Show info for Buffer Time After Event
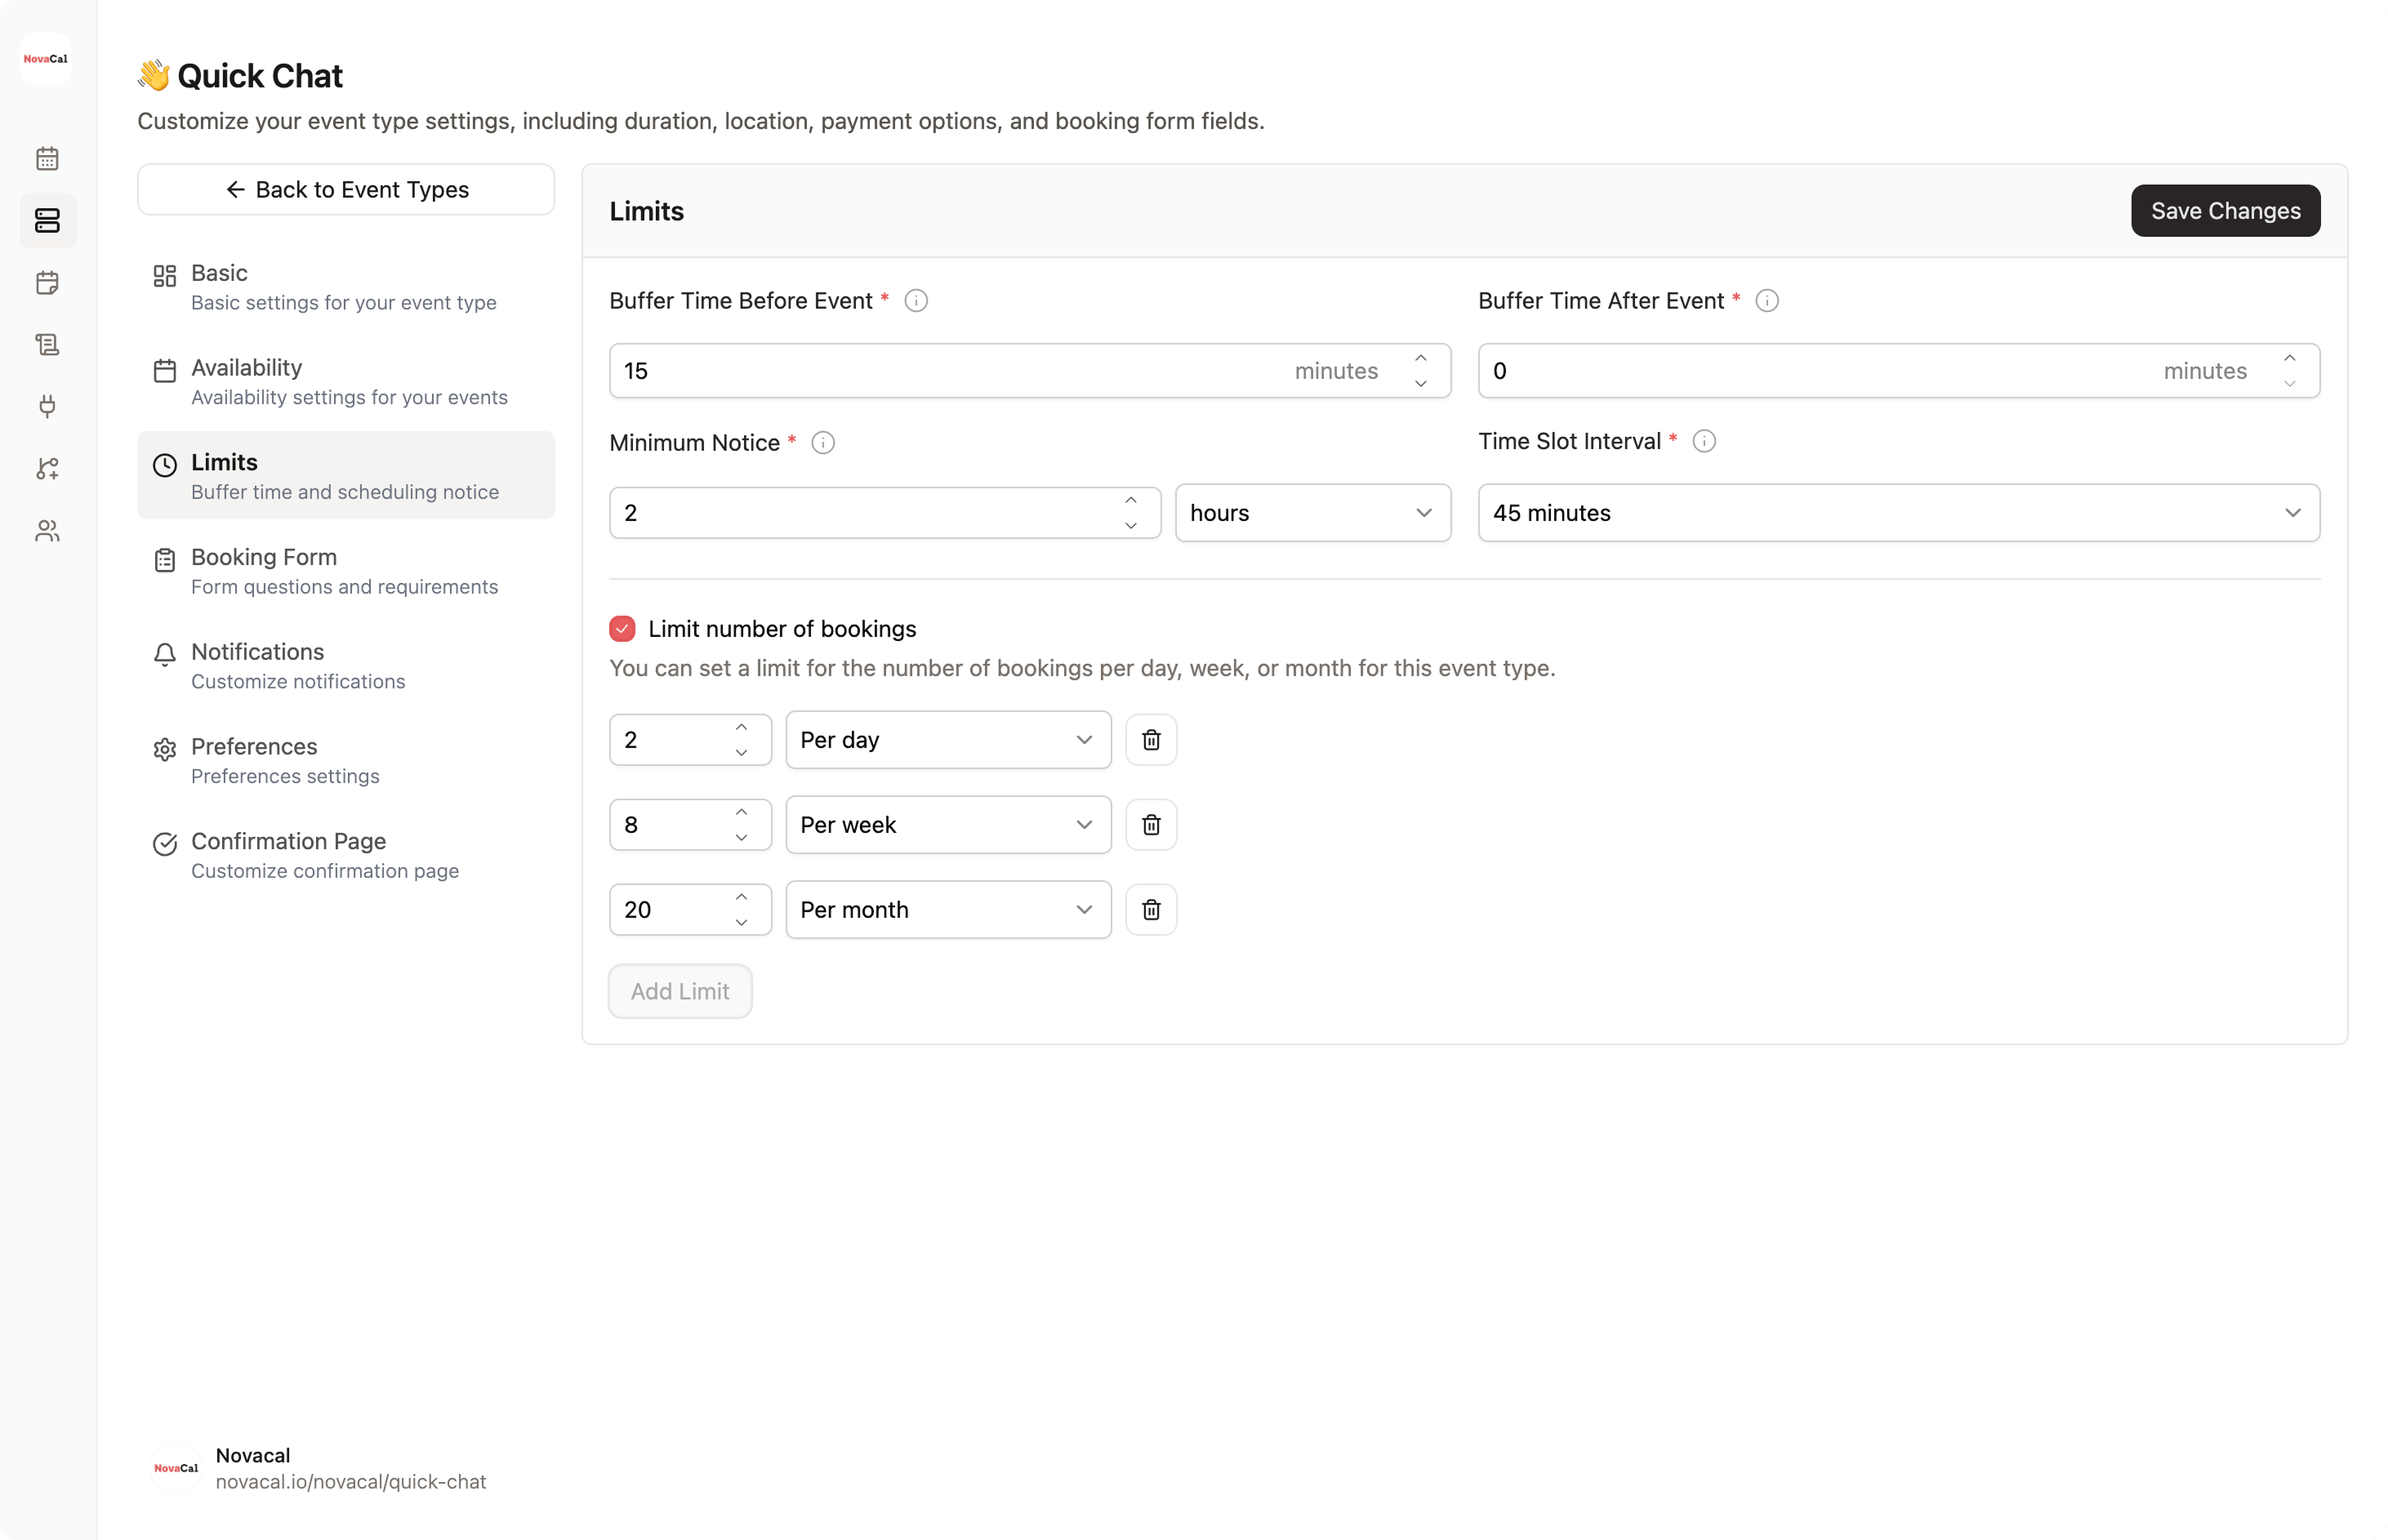The height and width of the screenshot is (1540, 2388). (1767, 301)
